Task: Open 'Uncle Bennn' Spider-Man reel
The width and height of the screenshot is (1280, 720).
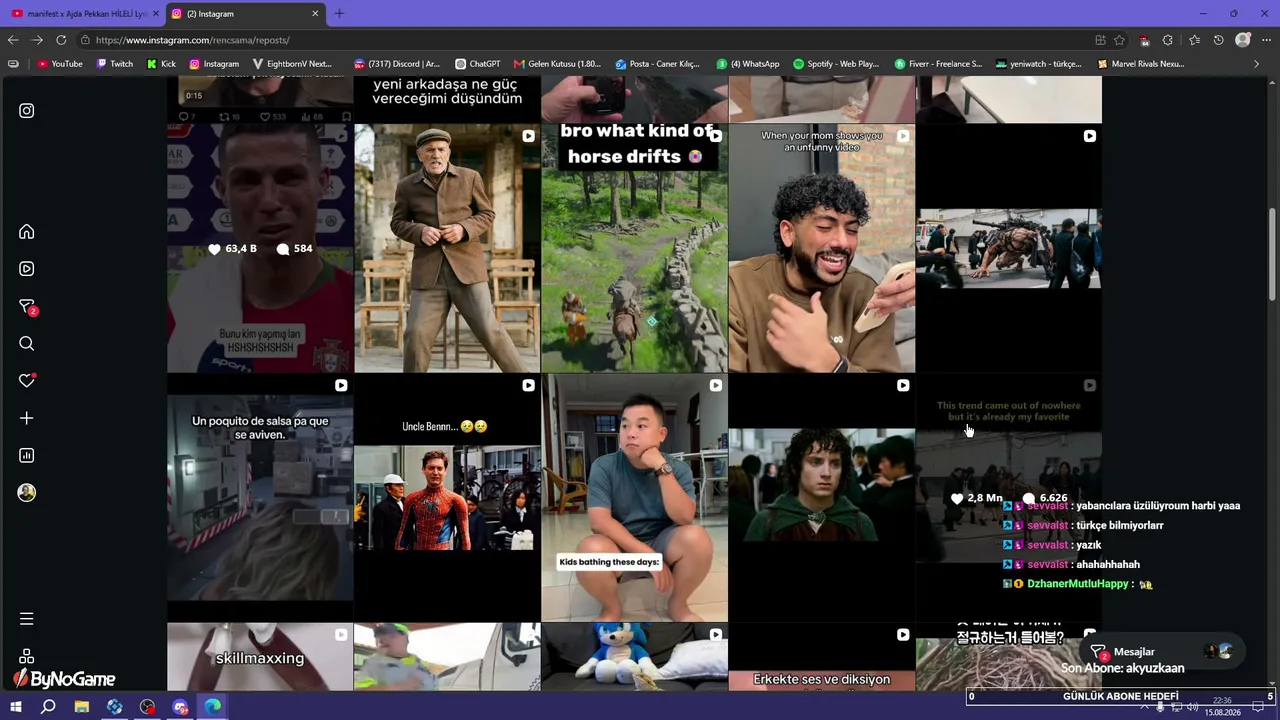Action: pyautogui.click(x=447, y=498)
